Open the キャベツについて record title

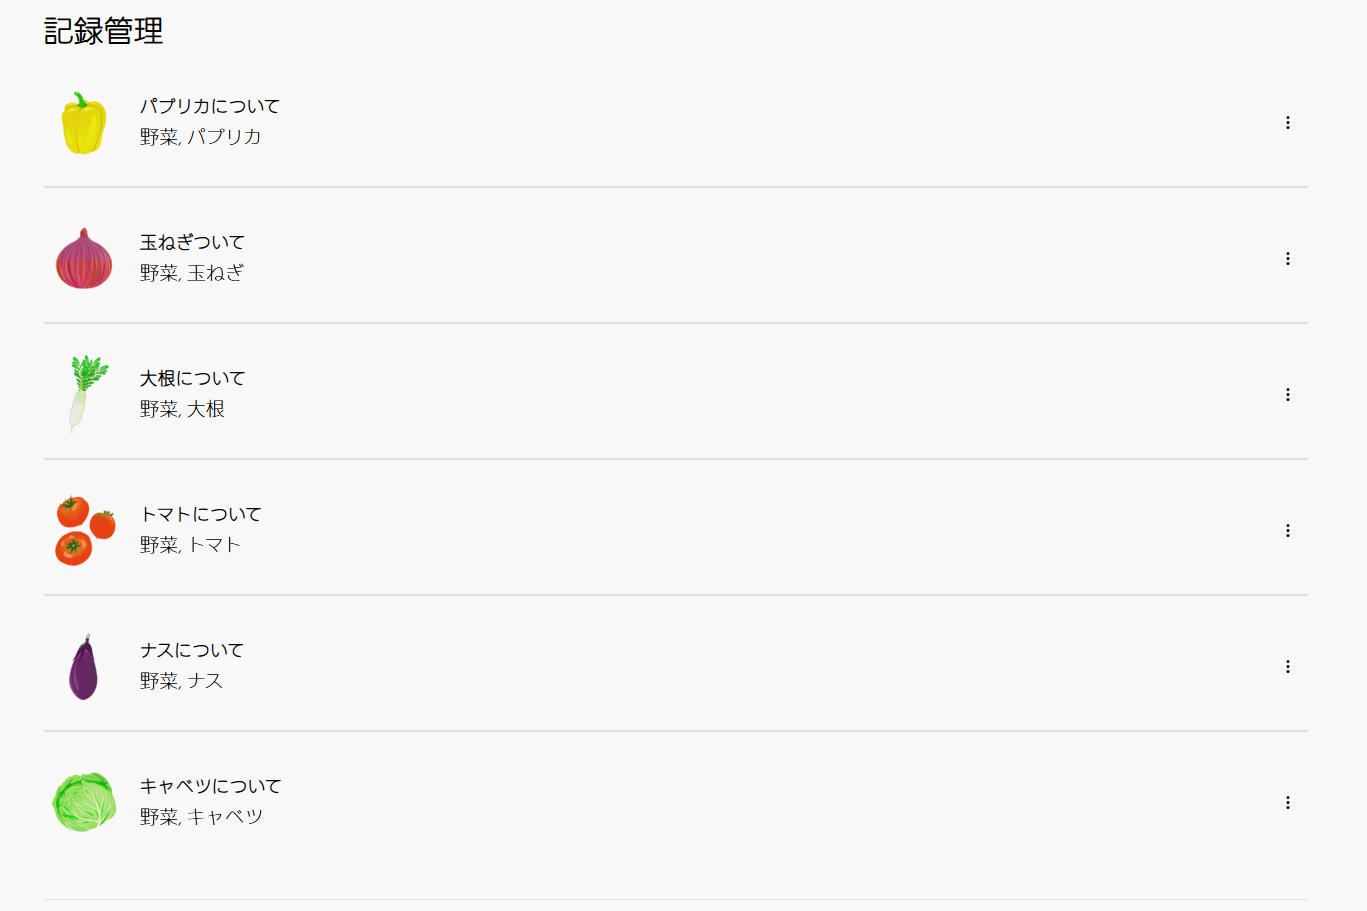click(211, 786)
